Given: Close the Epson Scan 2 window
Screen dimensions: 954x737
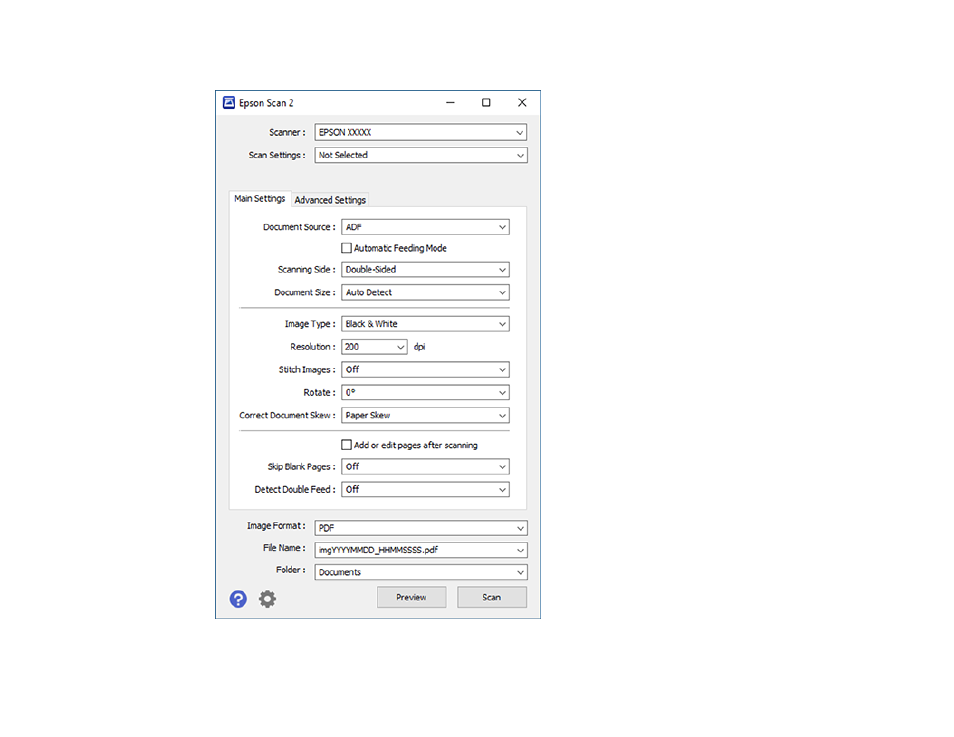Looking at the screenshot, I should tap(522, 102).
